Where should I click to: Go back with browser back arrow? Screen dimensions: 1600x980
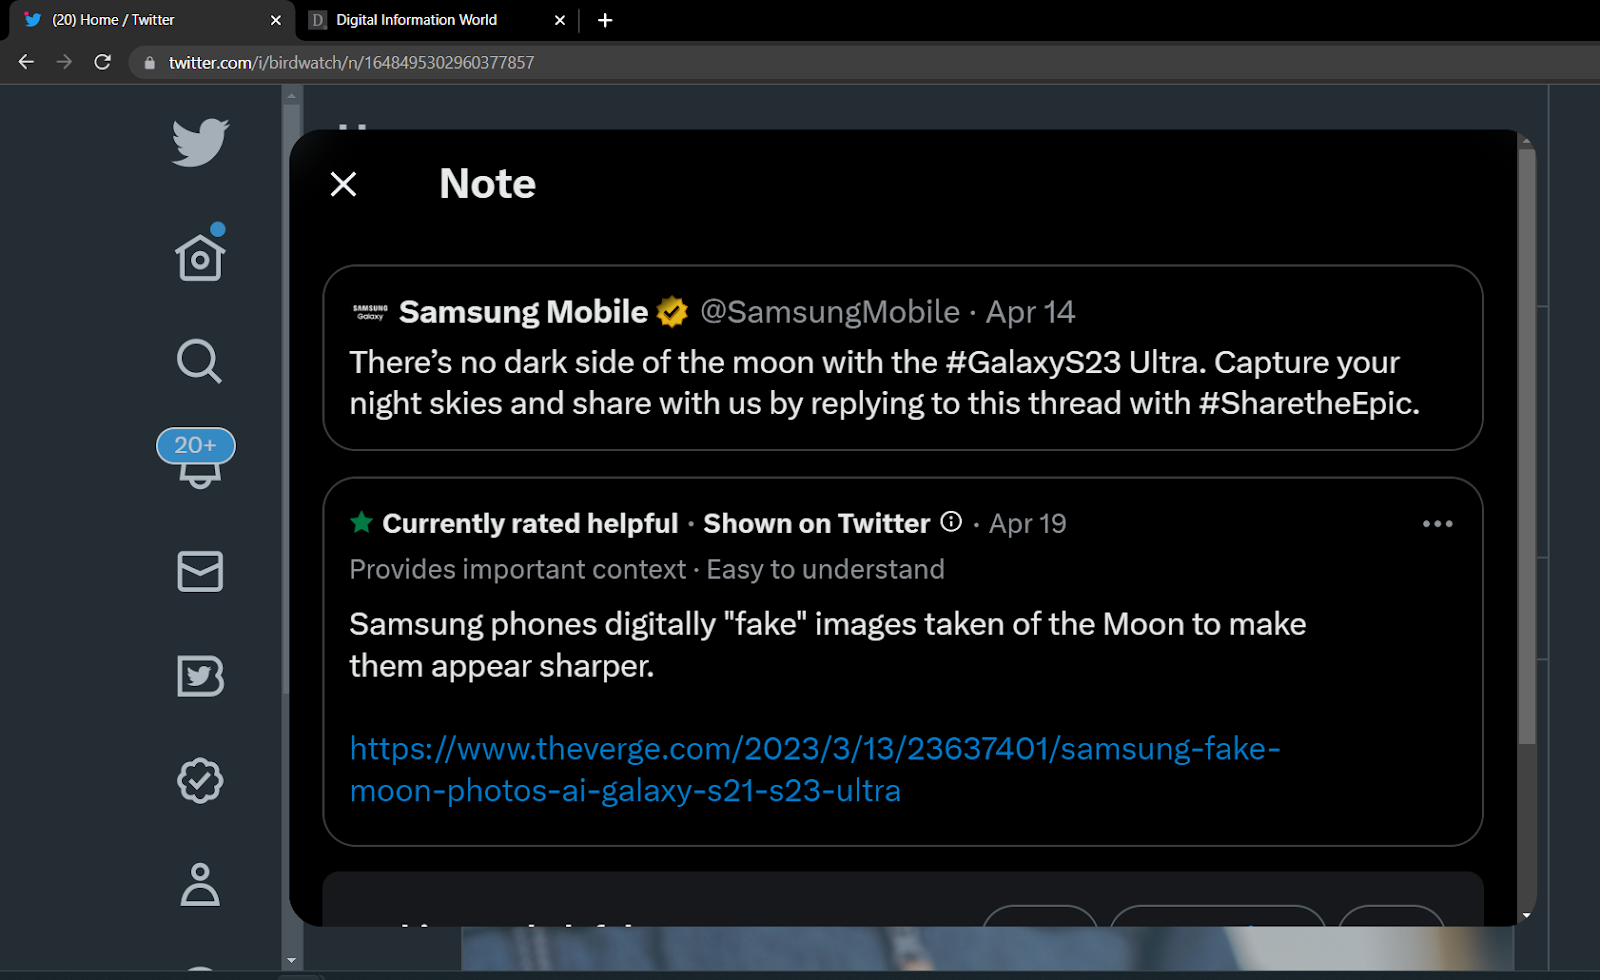(26, 62)
